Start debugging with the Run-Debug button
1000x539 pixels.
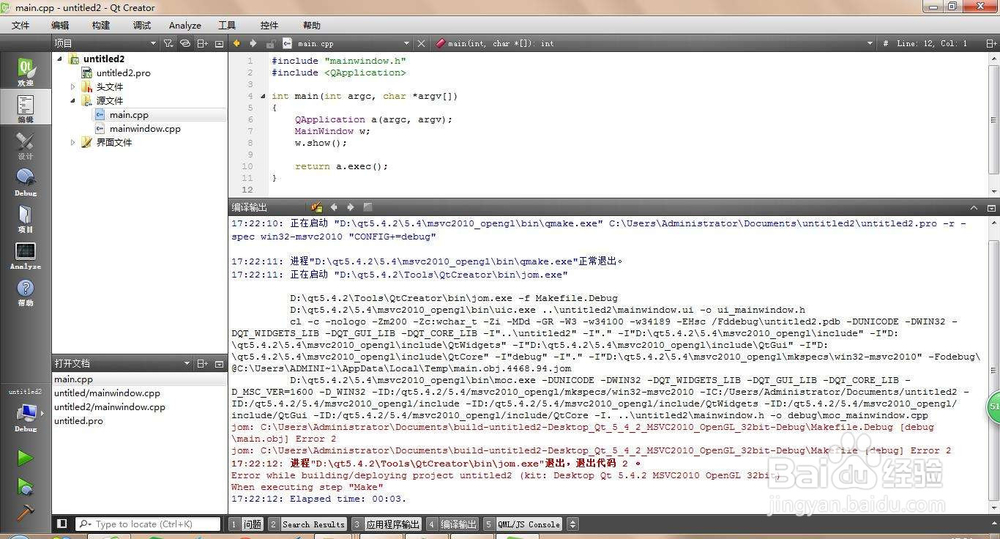[x=26, y=487]
